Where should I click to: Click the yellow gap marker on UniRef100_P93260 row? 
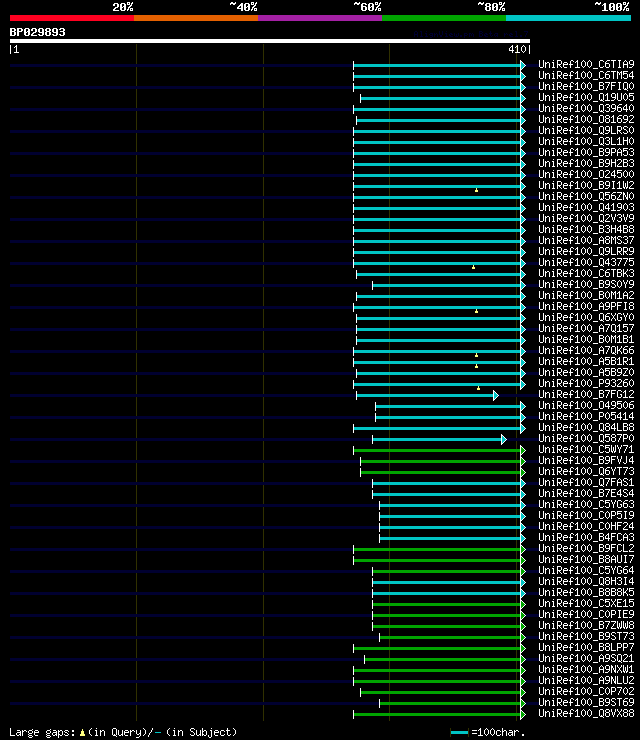pos(479,388)
